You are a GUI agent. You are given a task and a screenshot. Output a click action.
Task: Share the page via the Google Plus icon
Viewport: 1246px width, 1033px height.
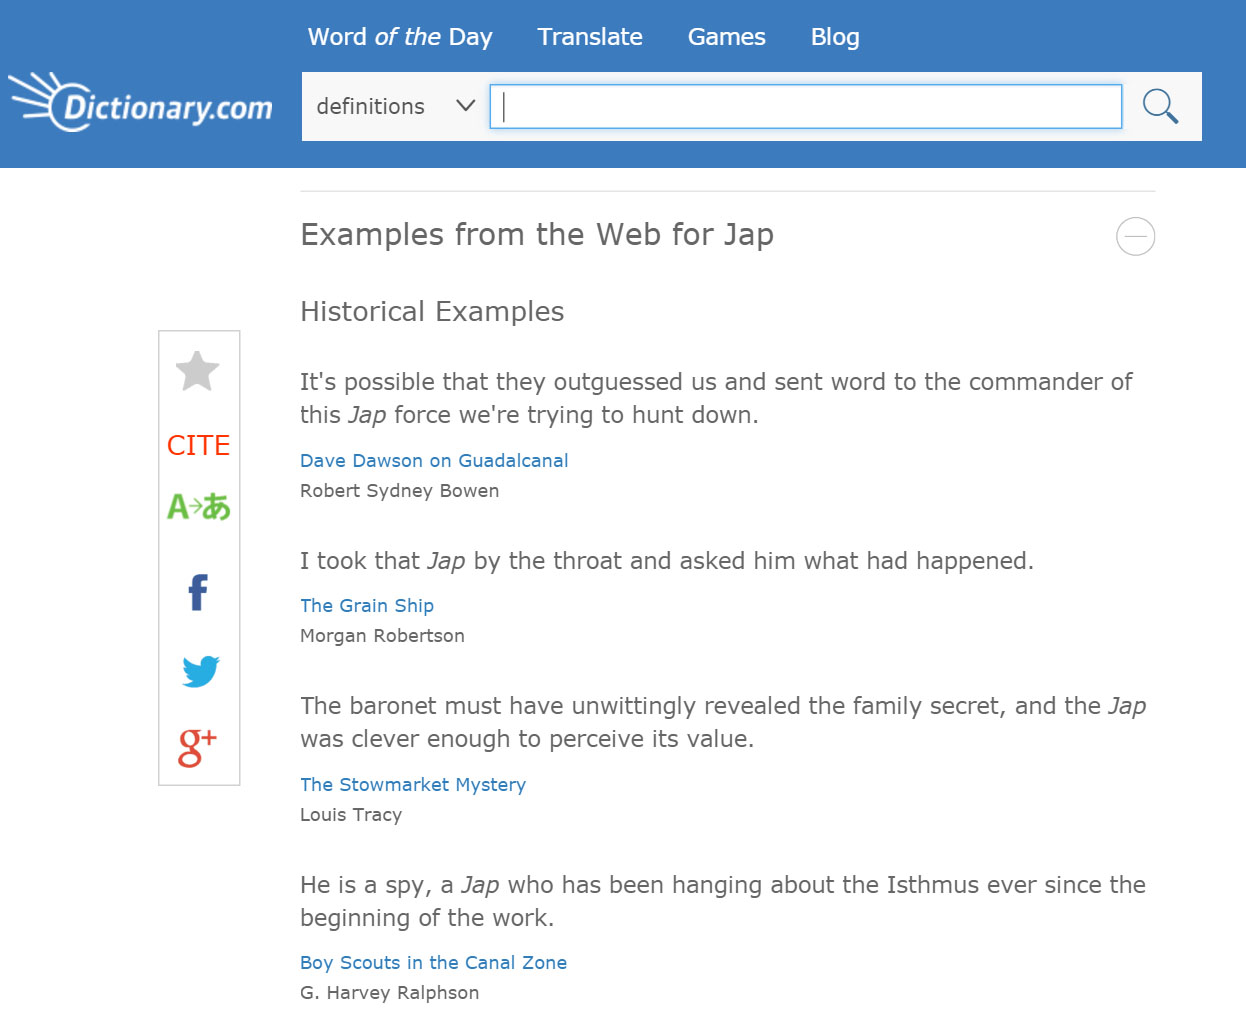(x=197, y=747)
